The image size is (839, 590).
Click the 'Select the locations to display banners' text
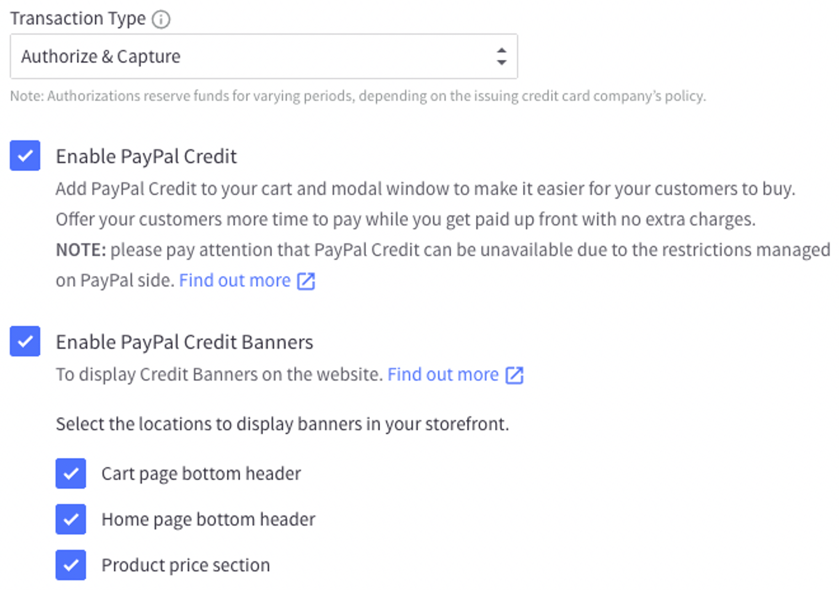click(x=282, y=424)
